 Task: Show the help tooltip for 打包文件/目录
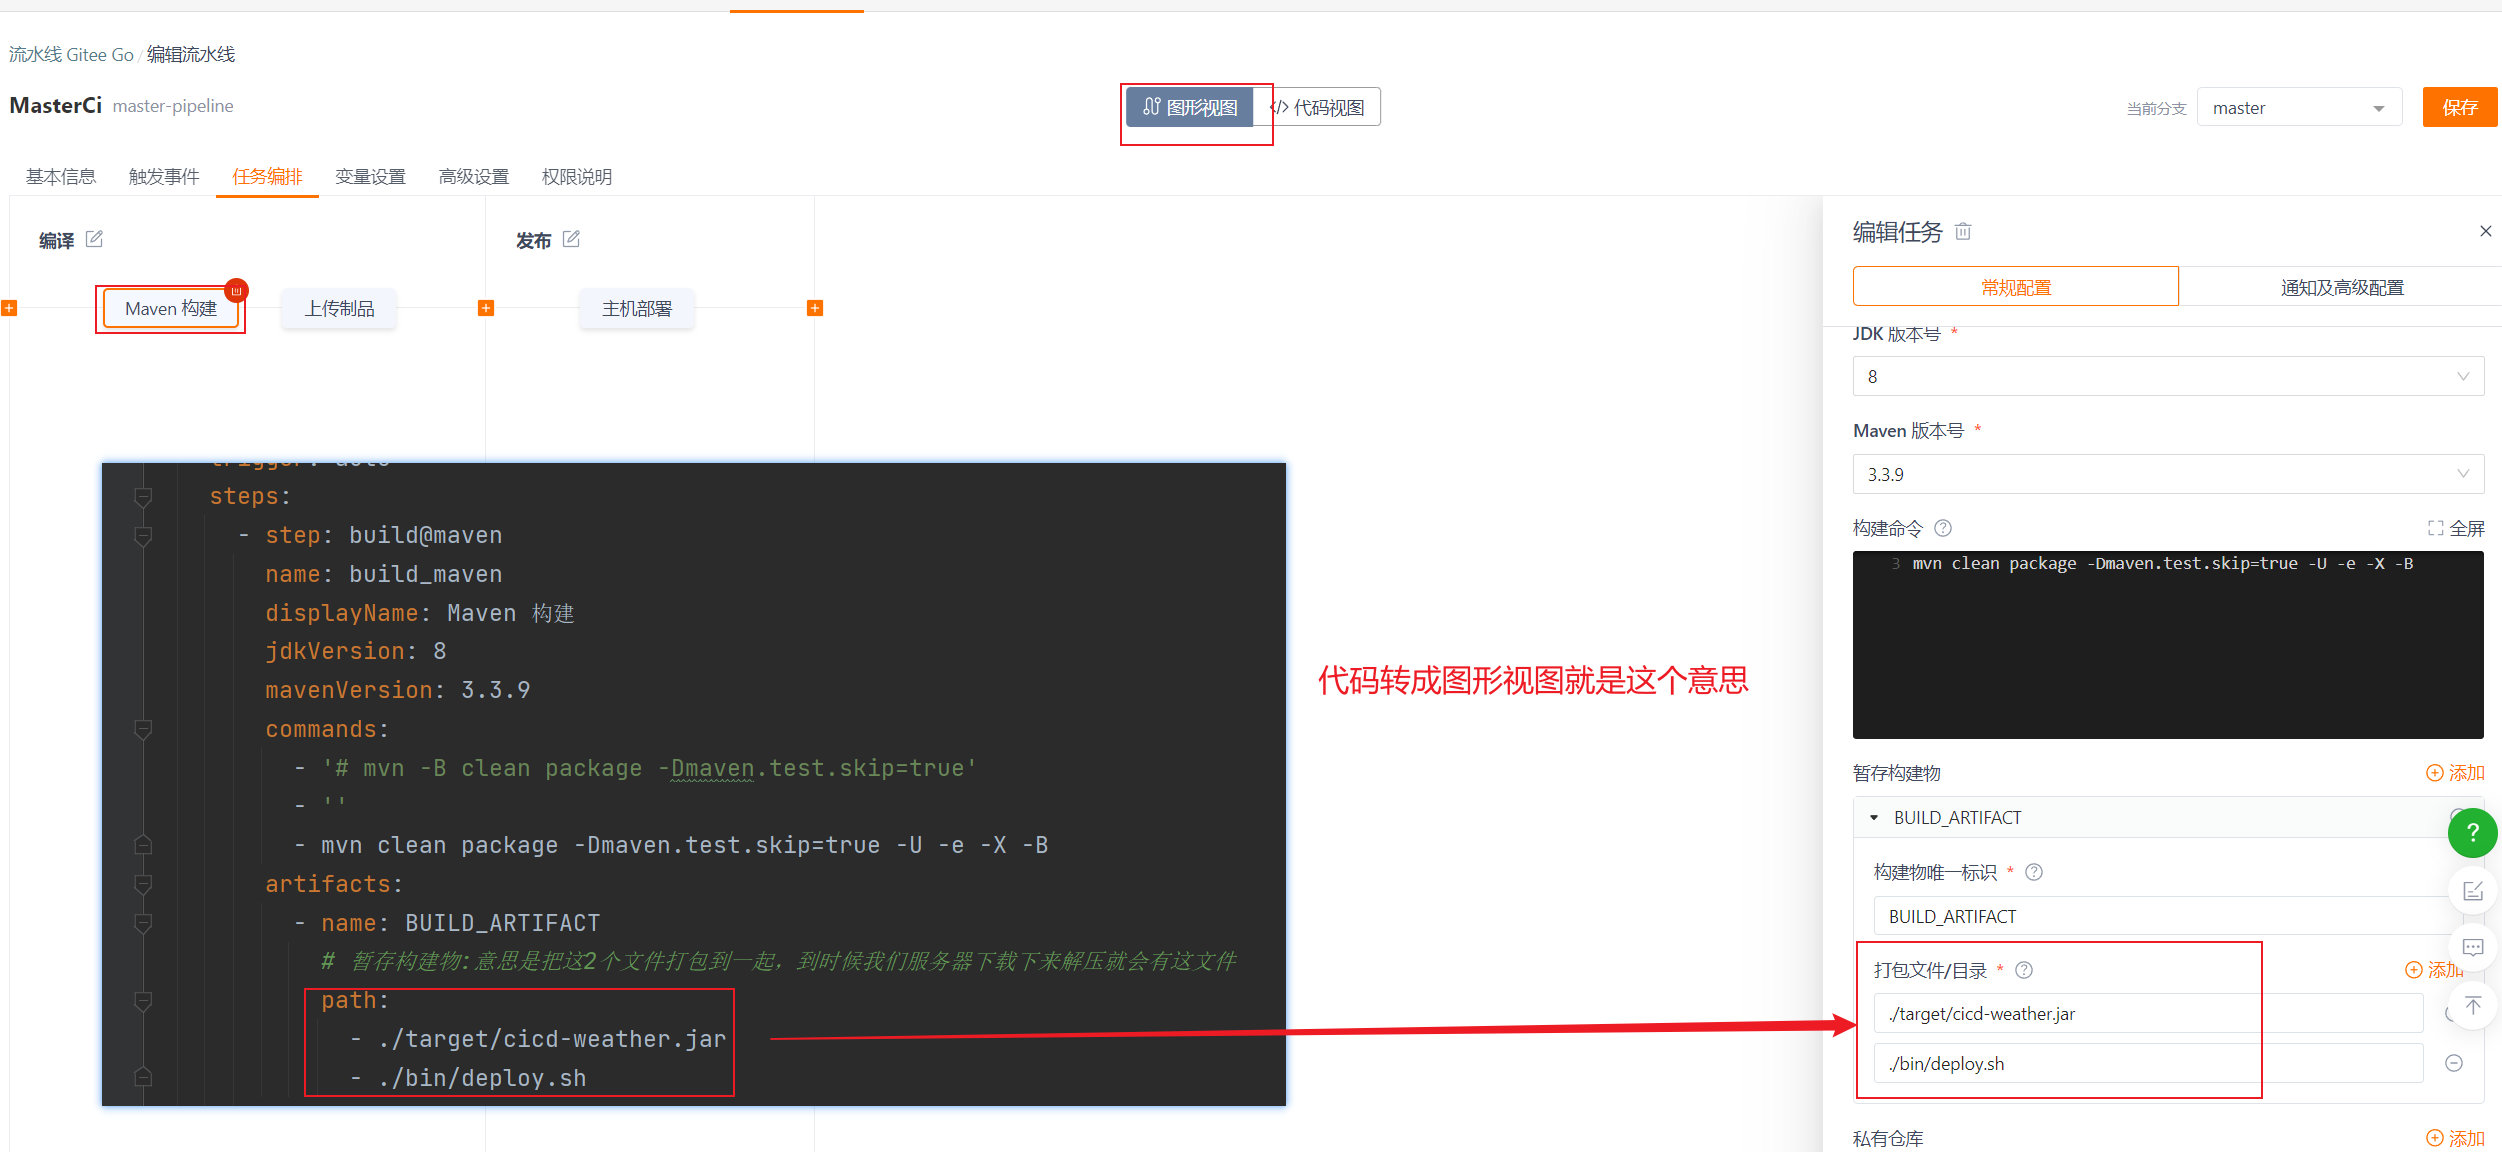pyautogui.click(x=2024, y=970)
